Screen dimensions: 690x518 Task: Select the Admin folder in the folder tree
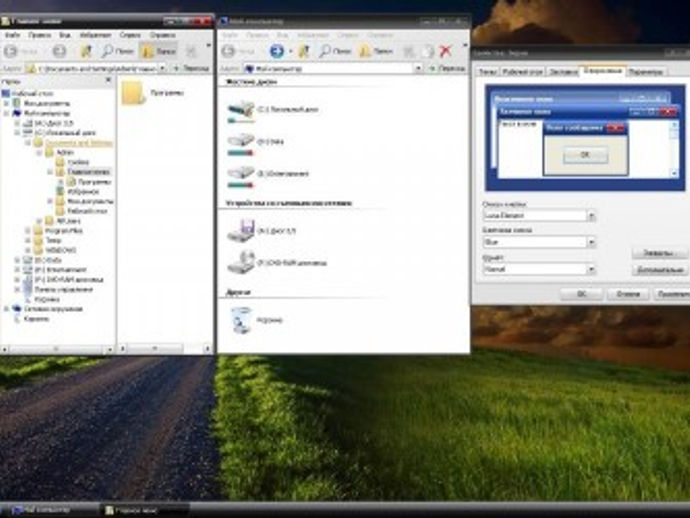[65, 152]
